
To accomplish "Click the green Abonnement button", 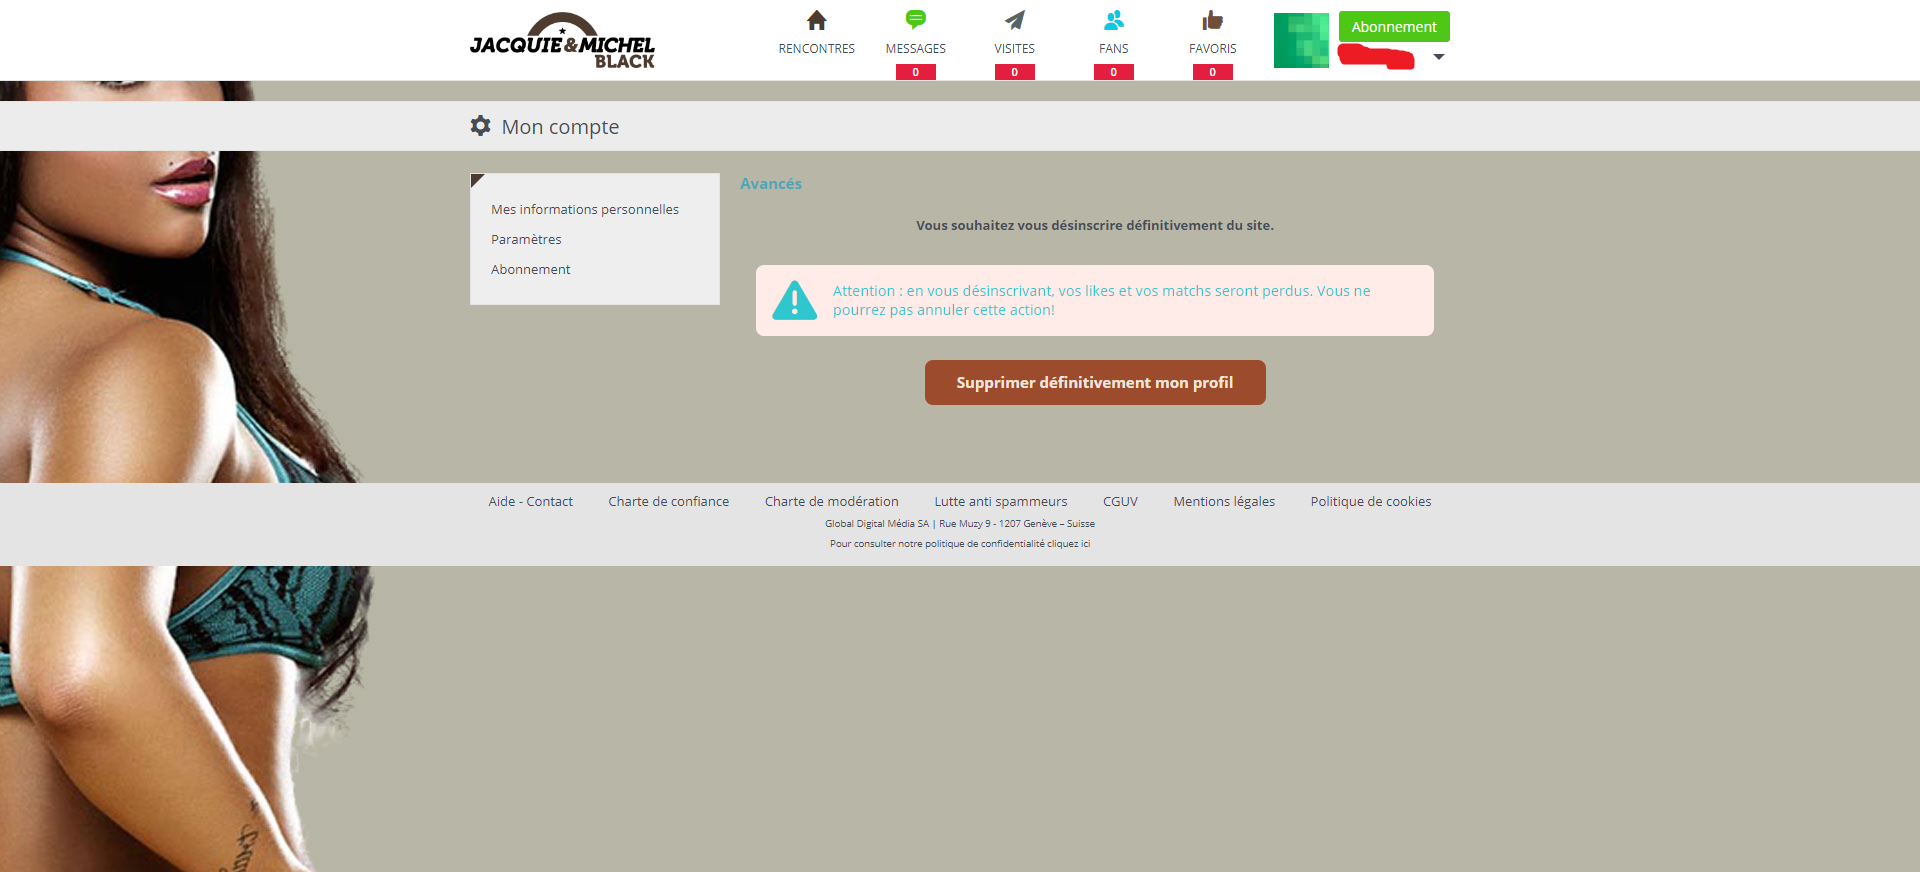I will [1393, 27].
